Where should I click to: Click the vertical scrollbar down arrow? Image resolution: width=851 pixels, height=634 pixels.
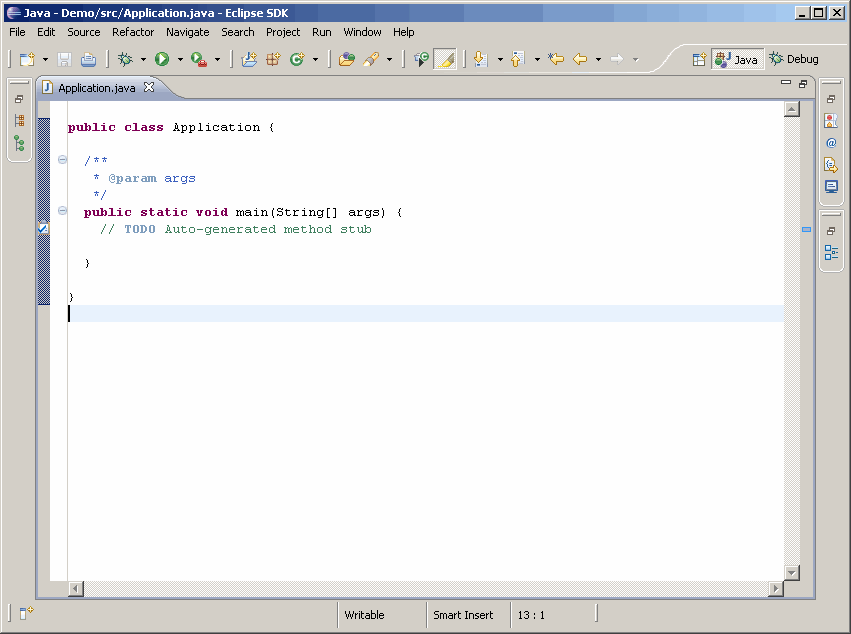coord(792,572)
